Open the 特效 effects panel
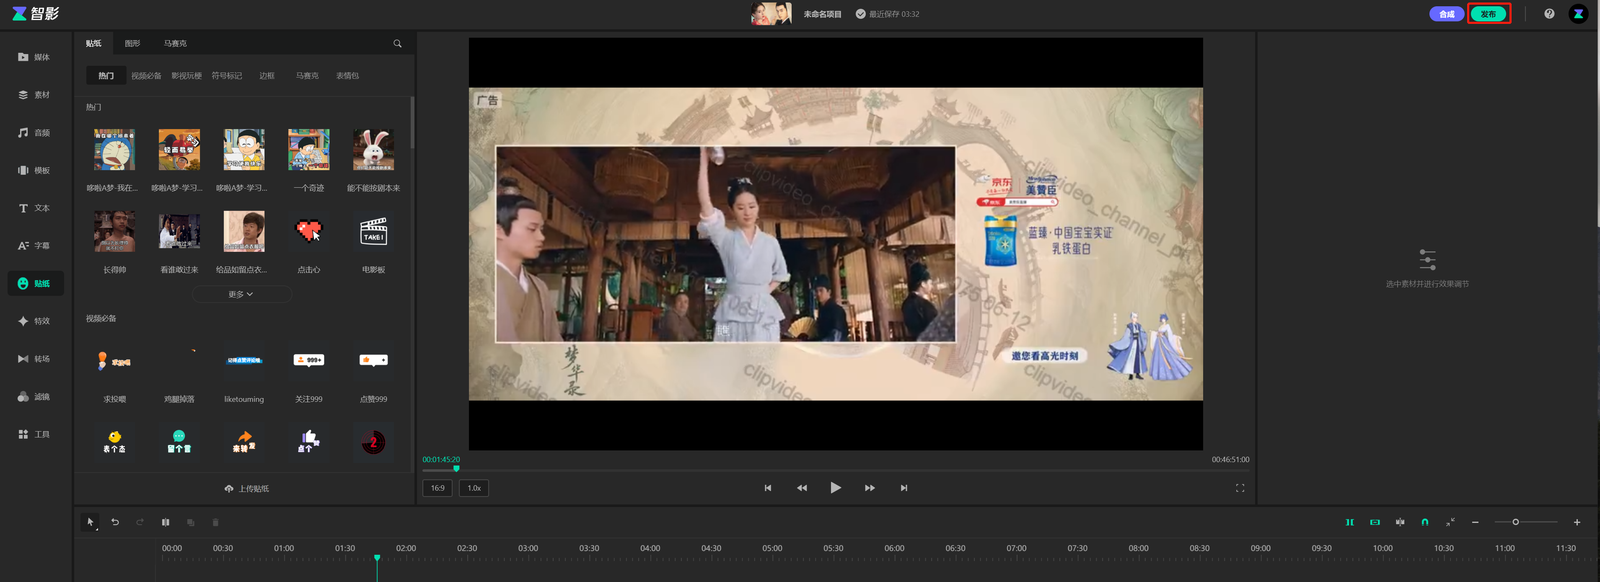The width and height of the screenshot is (1600, 582). coord(34,321)
